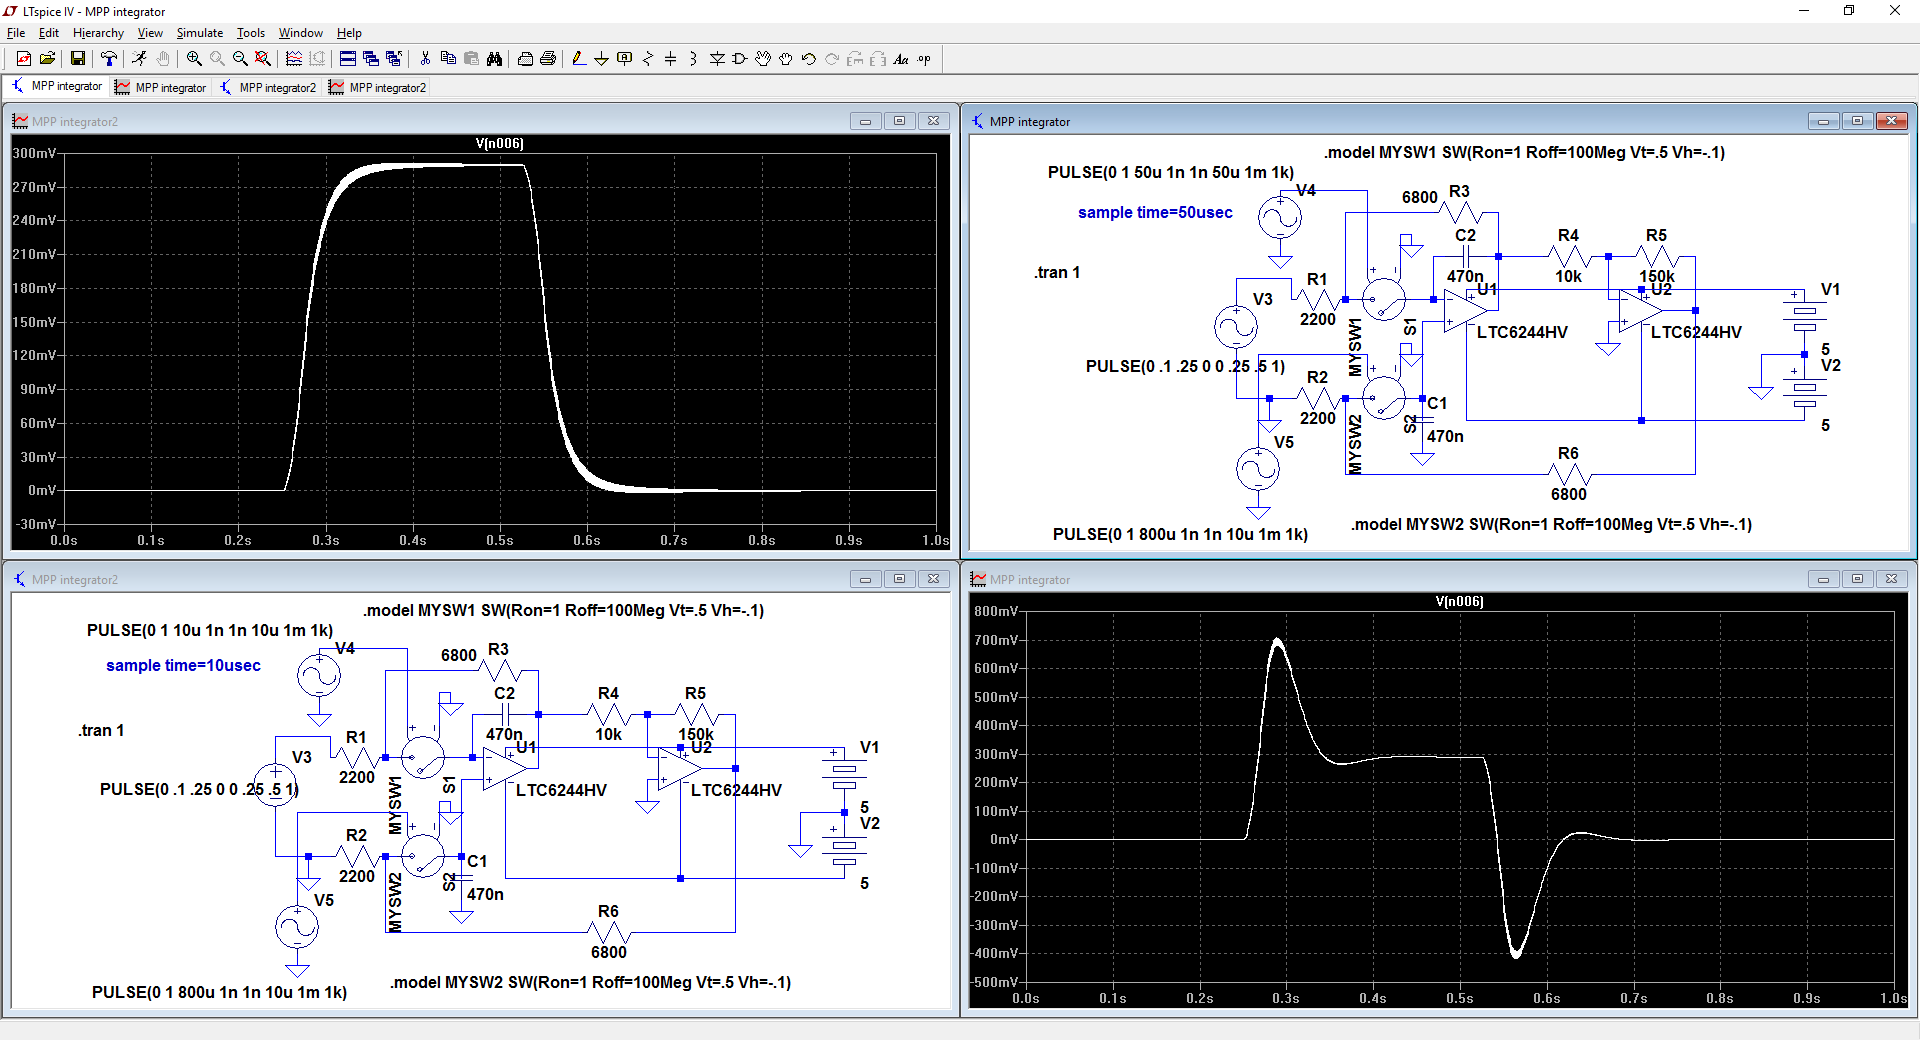Open the Simulate menu
The image size is (1920, 1040).
pos(199,33)
